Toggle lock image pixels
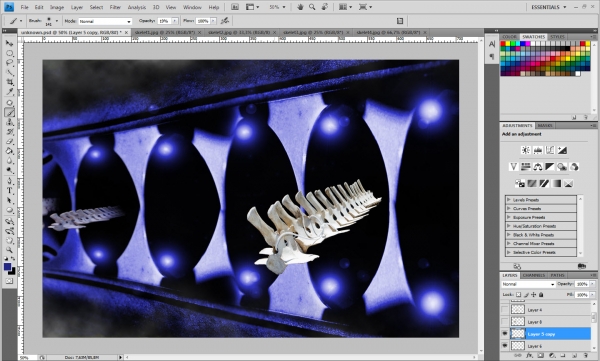The width and height of the screenshot is (600, 361). point(526,295)
